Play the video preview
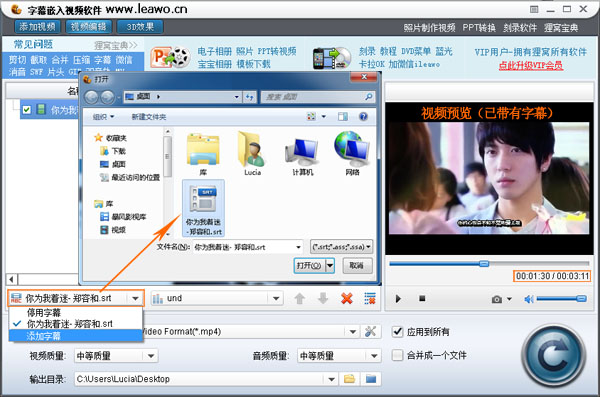The height and width of the screenshot is (397, 600). click(x=398, y=299)
